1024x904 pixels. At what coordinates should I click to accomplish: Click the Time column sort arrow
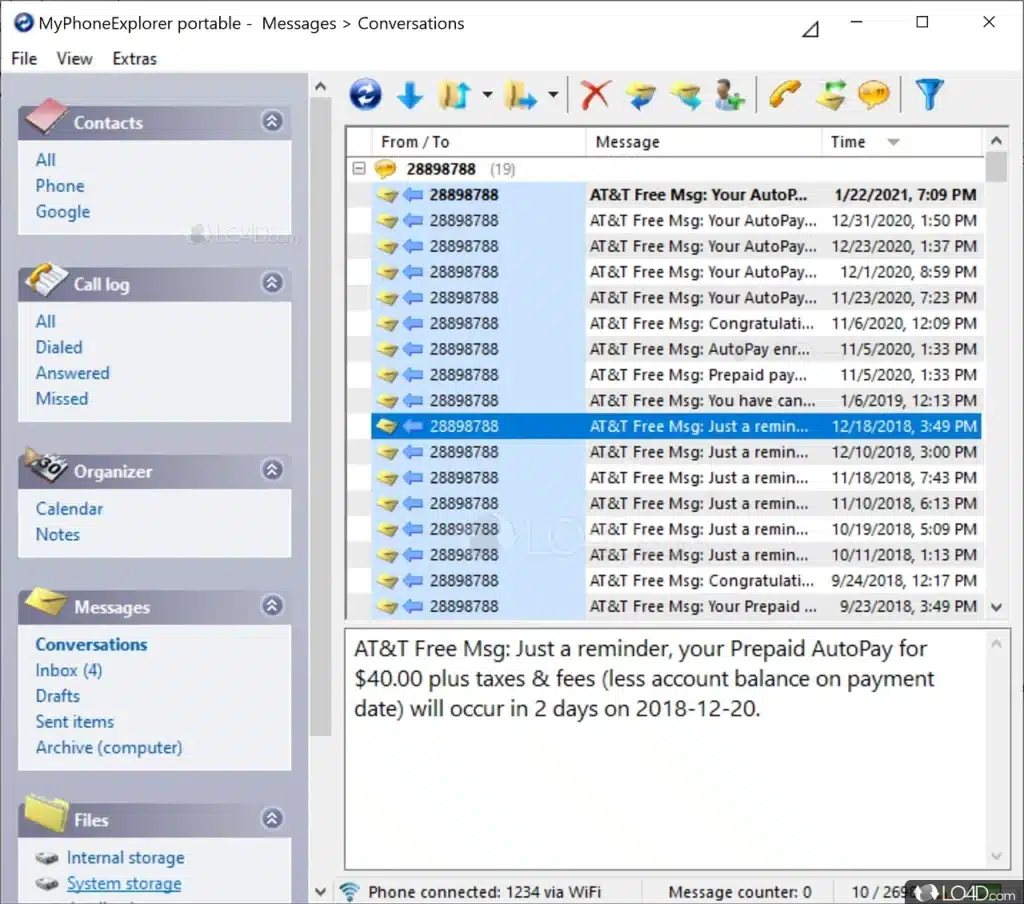click(x=893, y=142)
